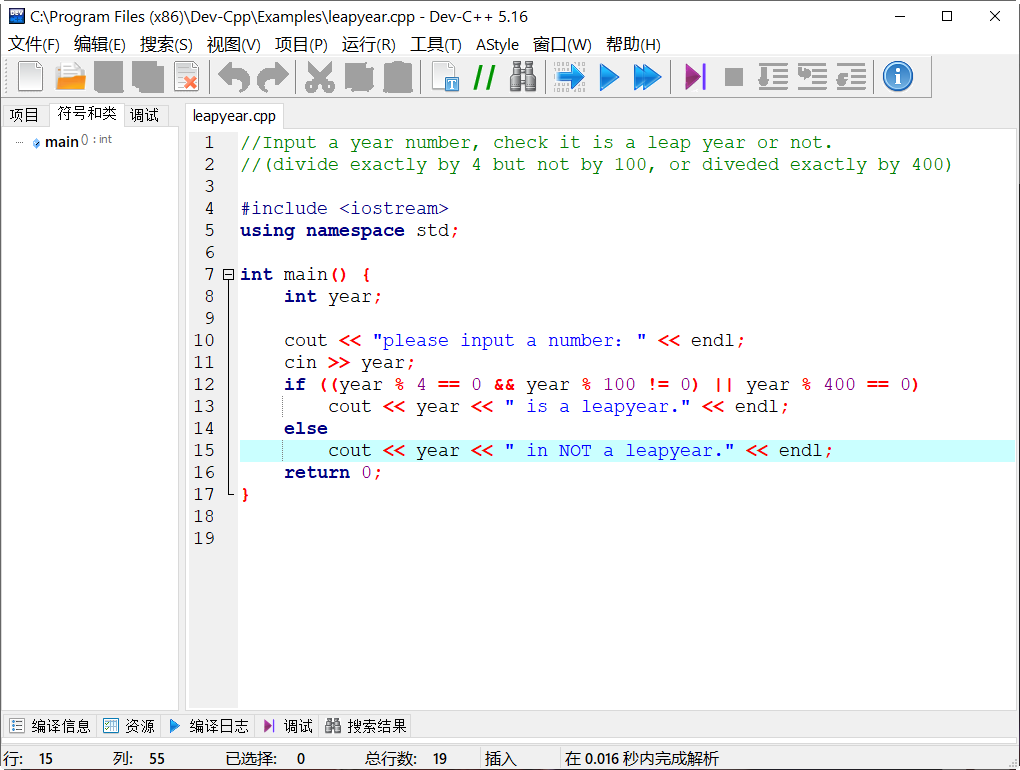Comment code with the // toolbar icon
The width and height of the screenshot is (1020, 770).
483,76
